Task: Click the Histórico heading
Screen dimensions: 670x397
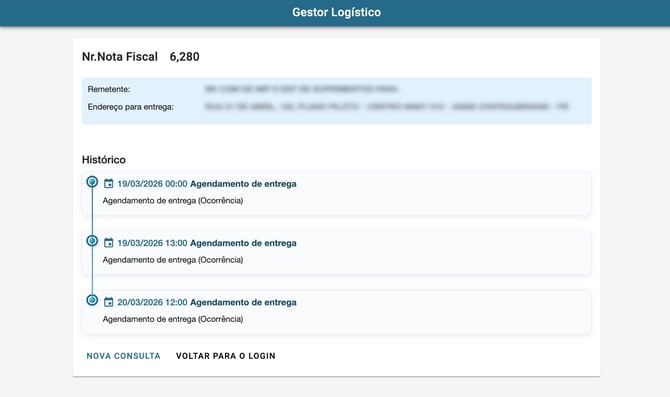Action: (104, 160)
